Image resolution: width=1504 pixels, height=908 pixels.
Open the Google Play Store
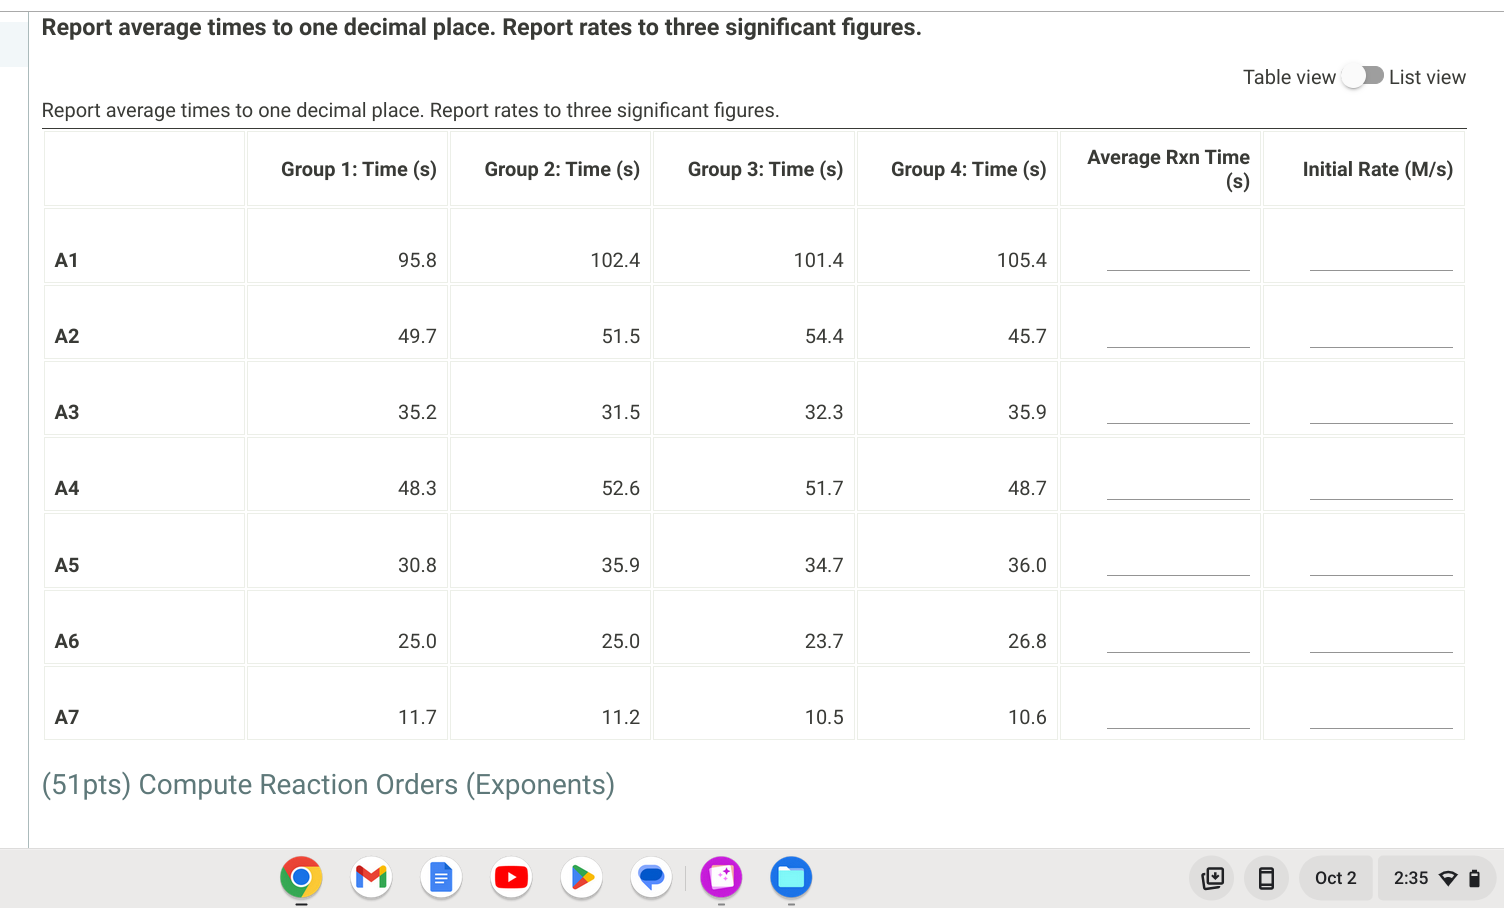pos(581,877)
